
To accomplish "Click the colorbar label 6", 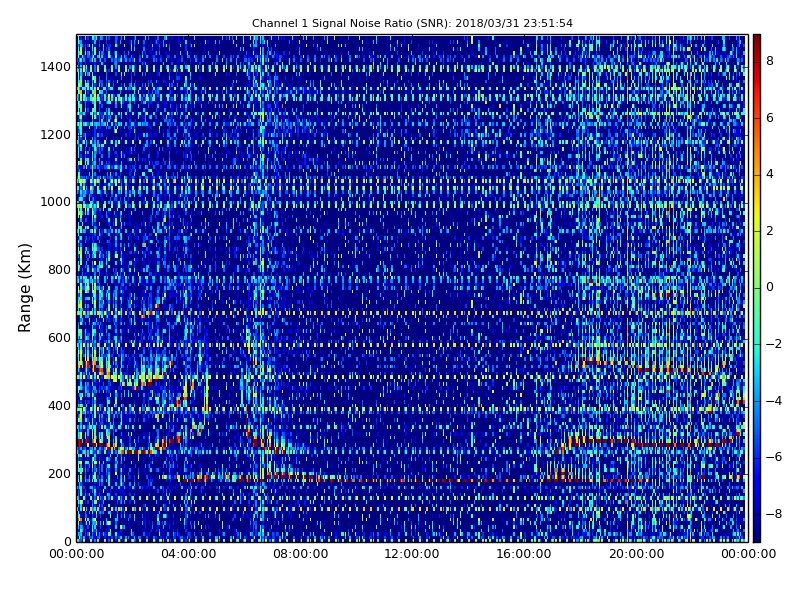I will pos(770,118).
